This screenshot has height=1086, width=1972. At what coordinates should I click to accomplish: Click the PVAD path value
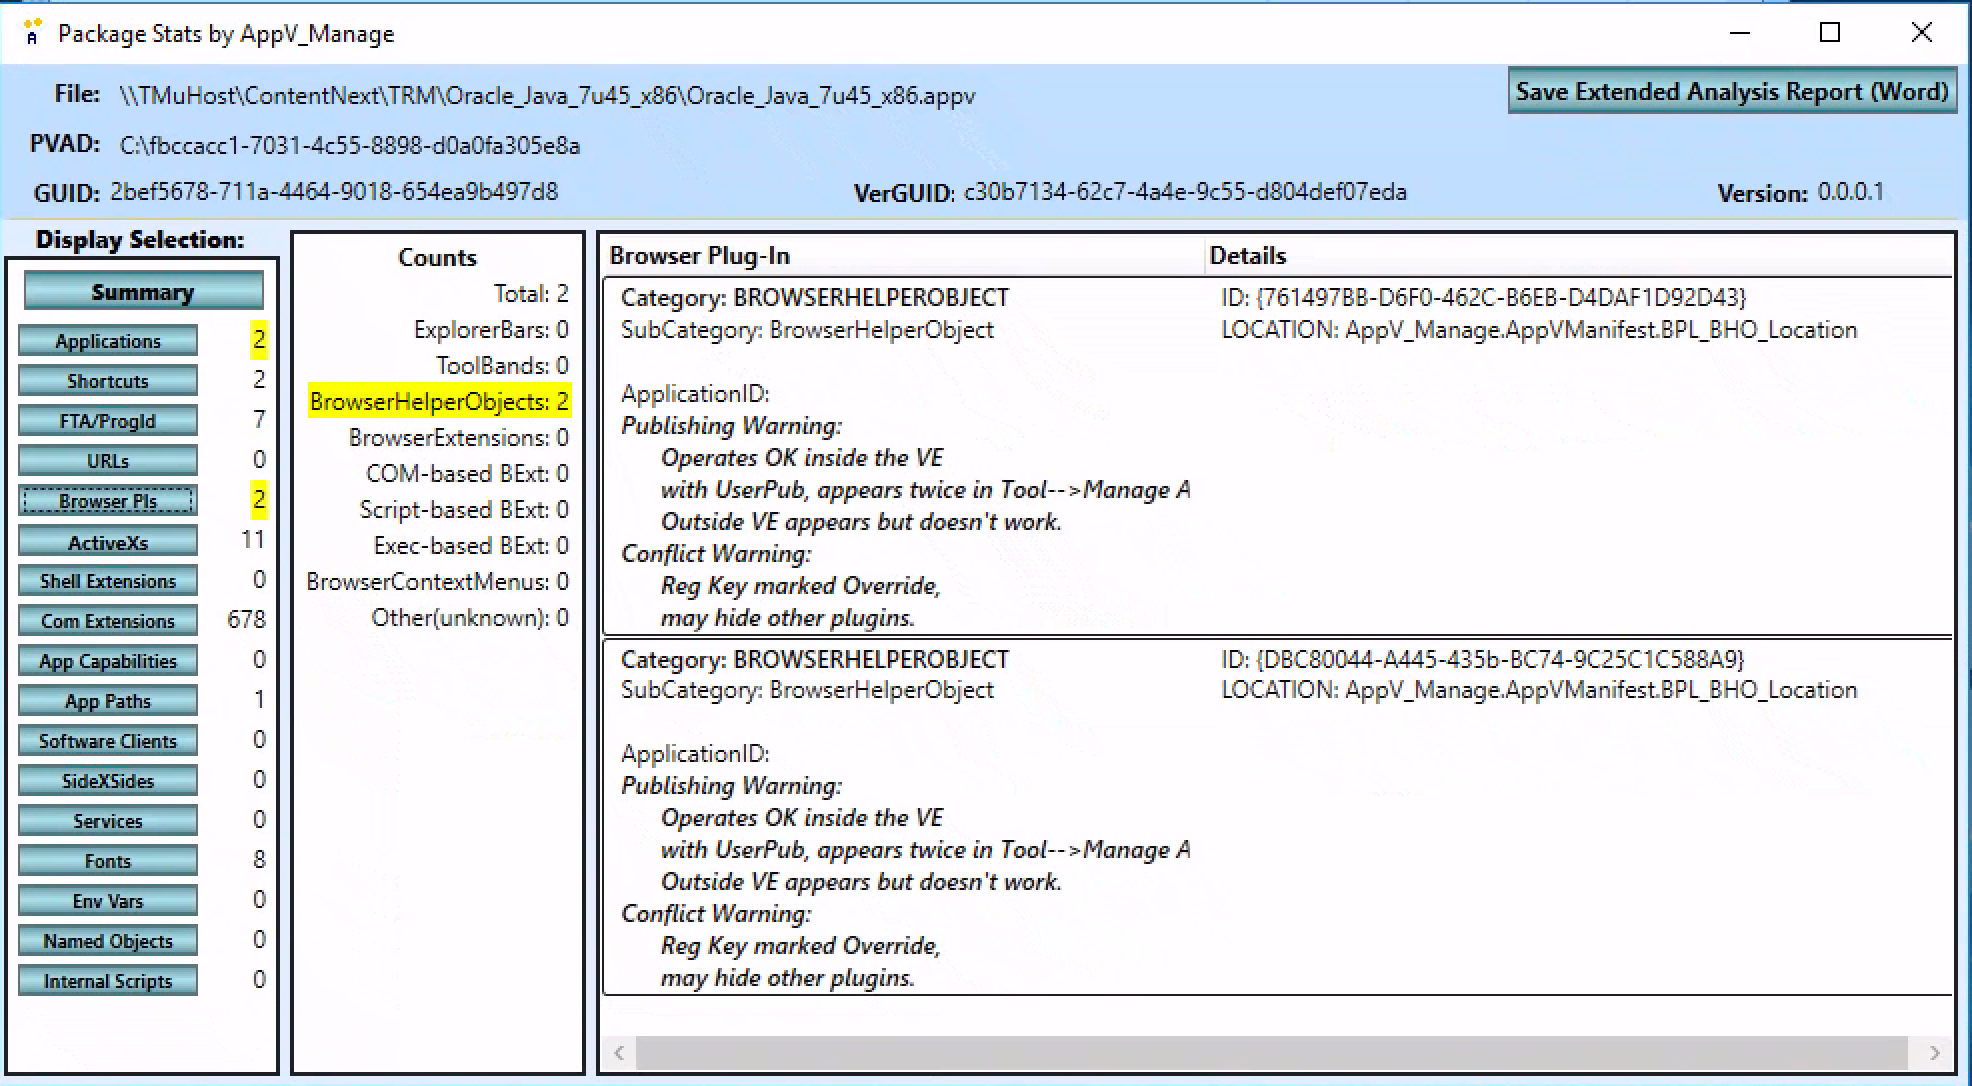coord(350,146)
